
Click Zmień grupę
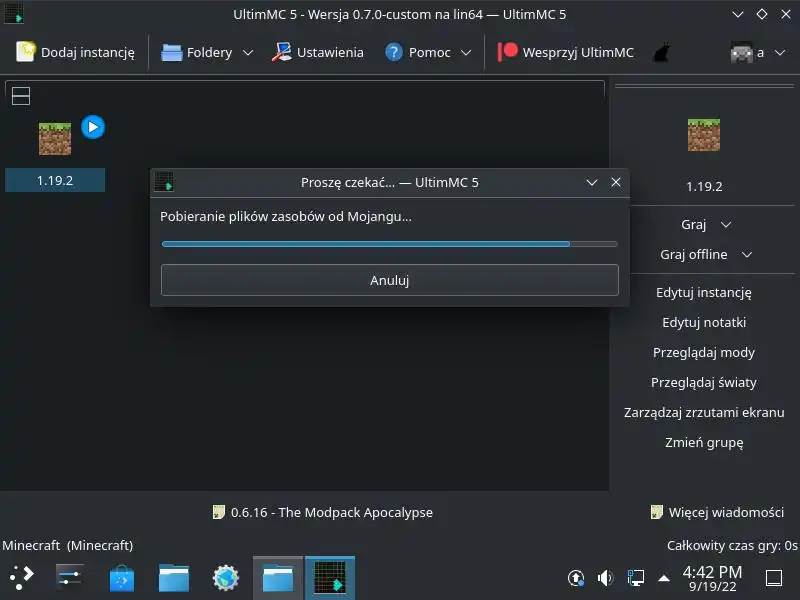pyautogui.click(x=704, y=442)
